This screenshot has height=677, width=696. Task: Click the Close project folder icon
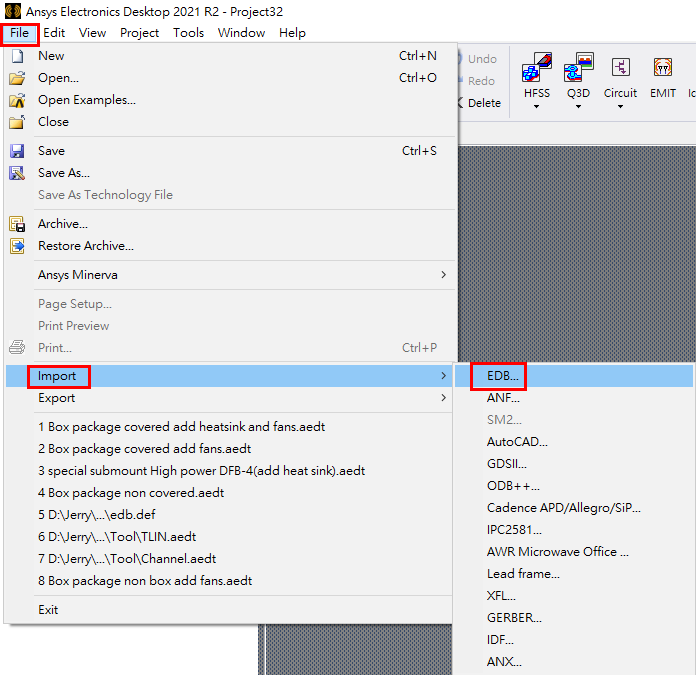(17, 122)
